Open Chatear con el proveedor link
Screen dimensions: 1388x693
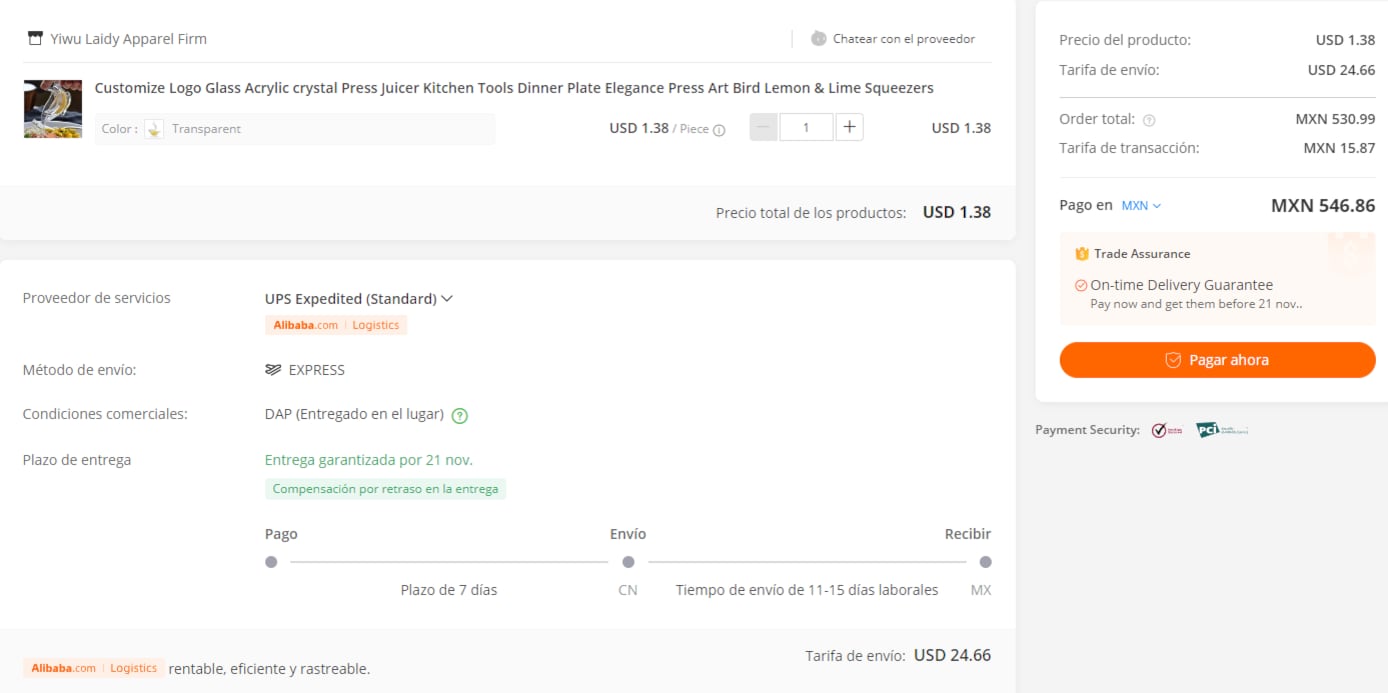click(x=903, y=39)
